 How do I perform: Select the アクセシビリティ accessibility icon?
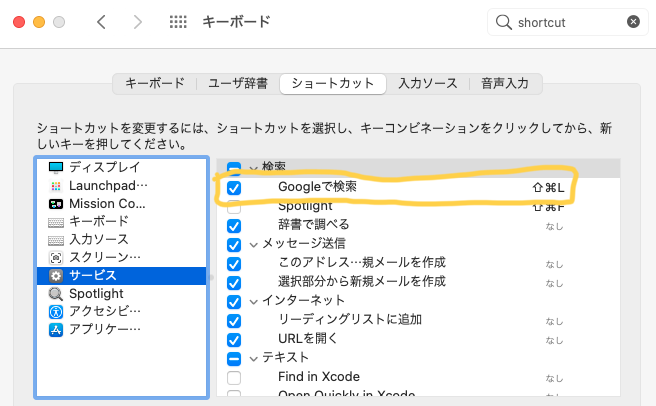click(55, 311)
